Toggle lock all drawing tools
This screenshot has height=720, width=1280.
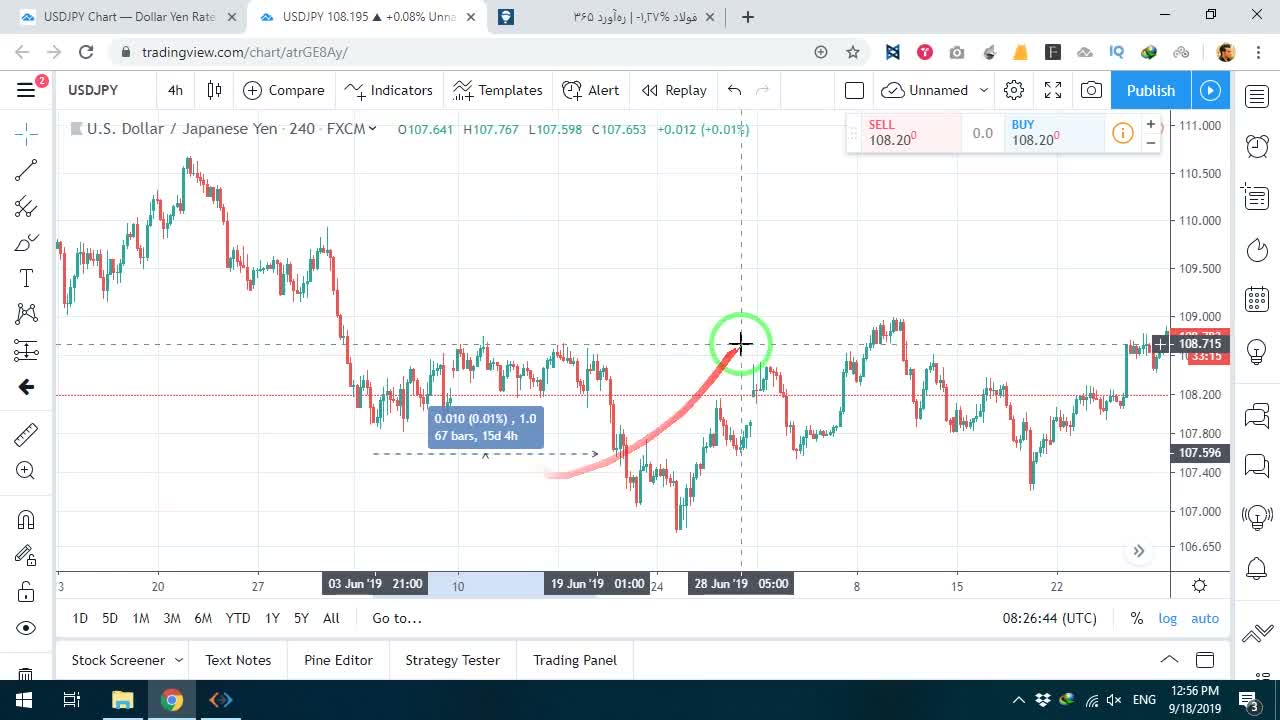pos(26,592)
